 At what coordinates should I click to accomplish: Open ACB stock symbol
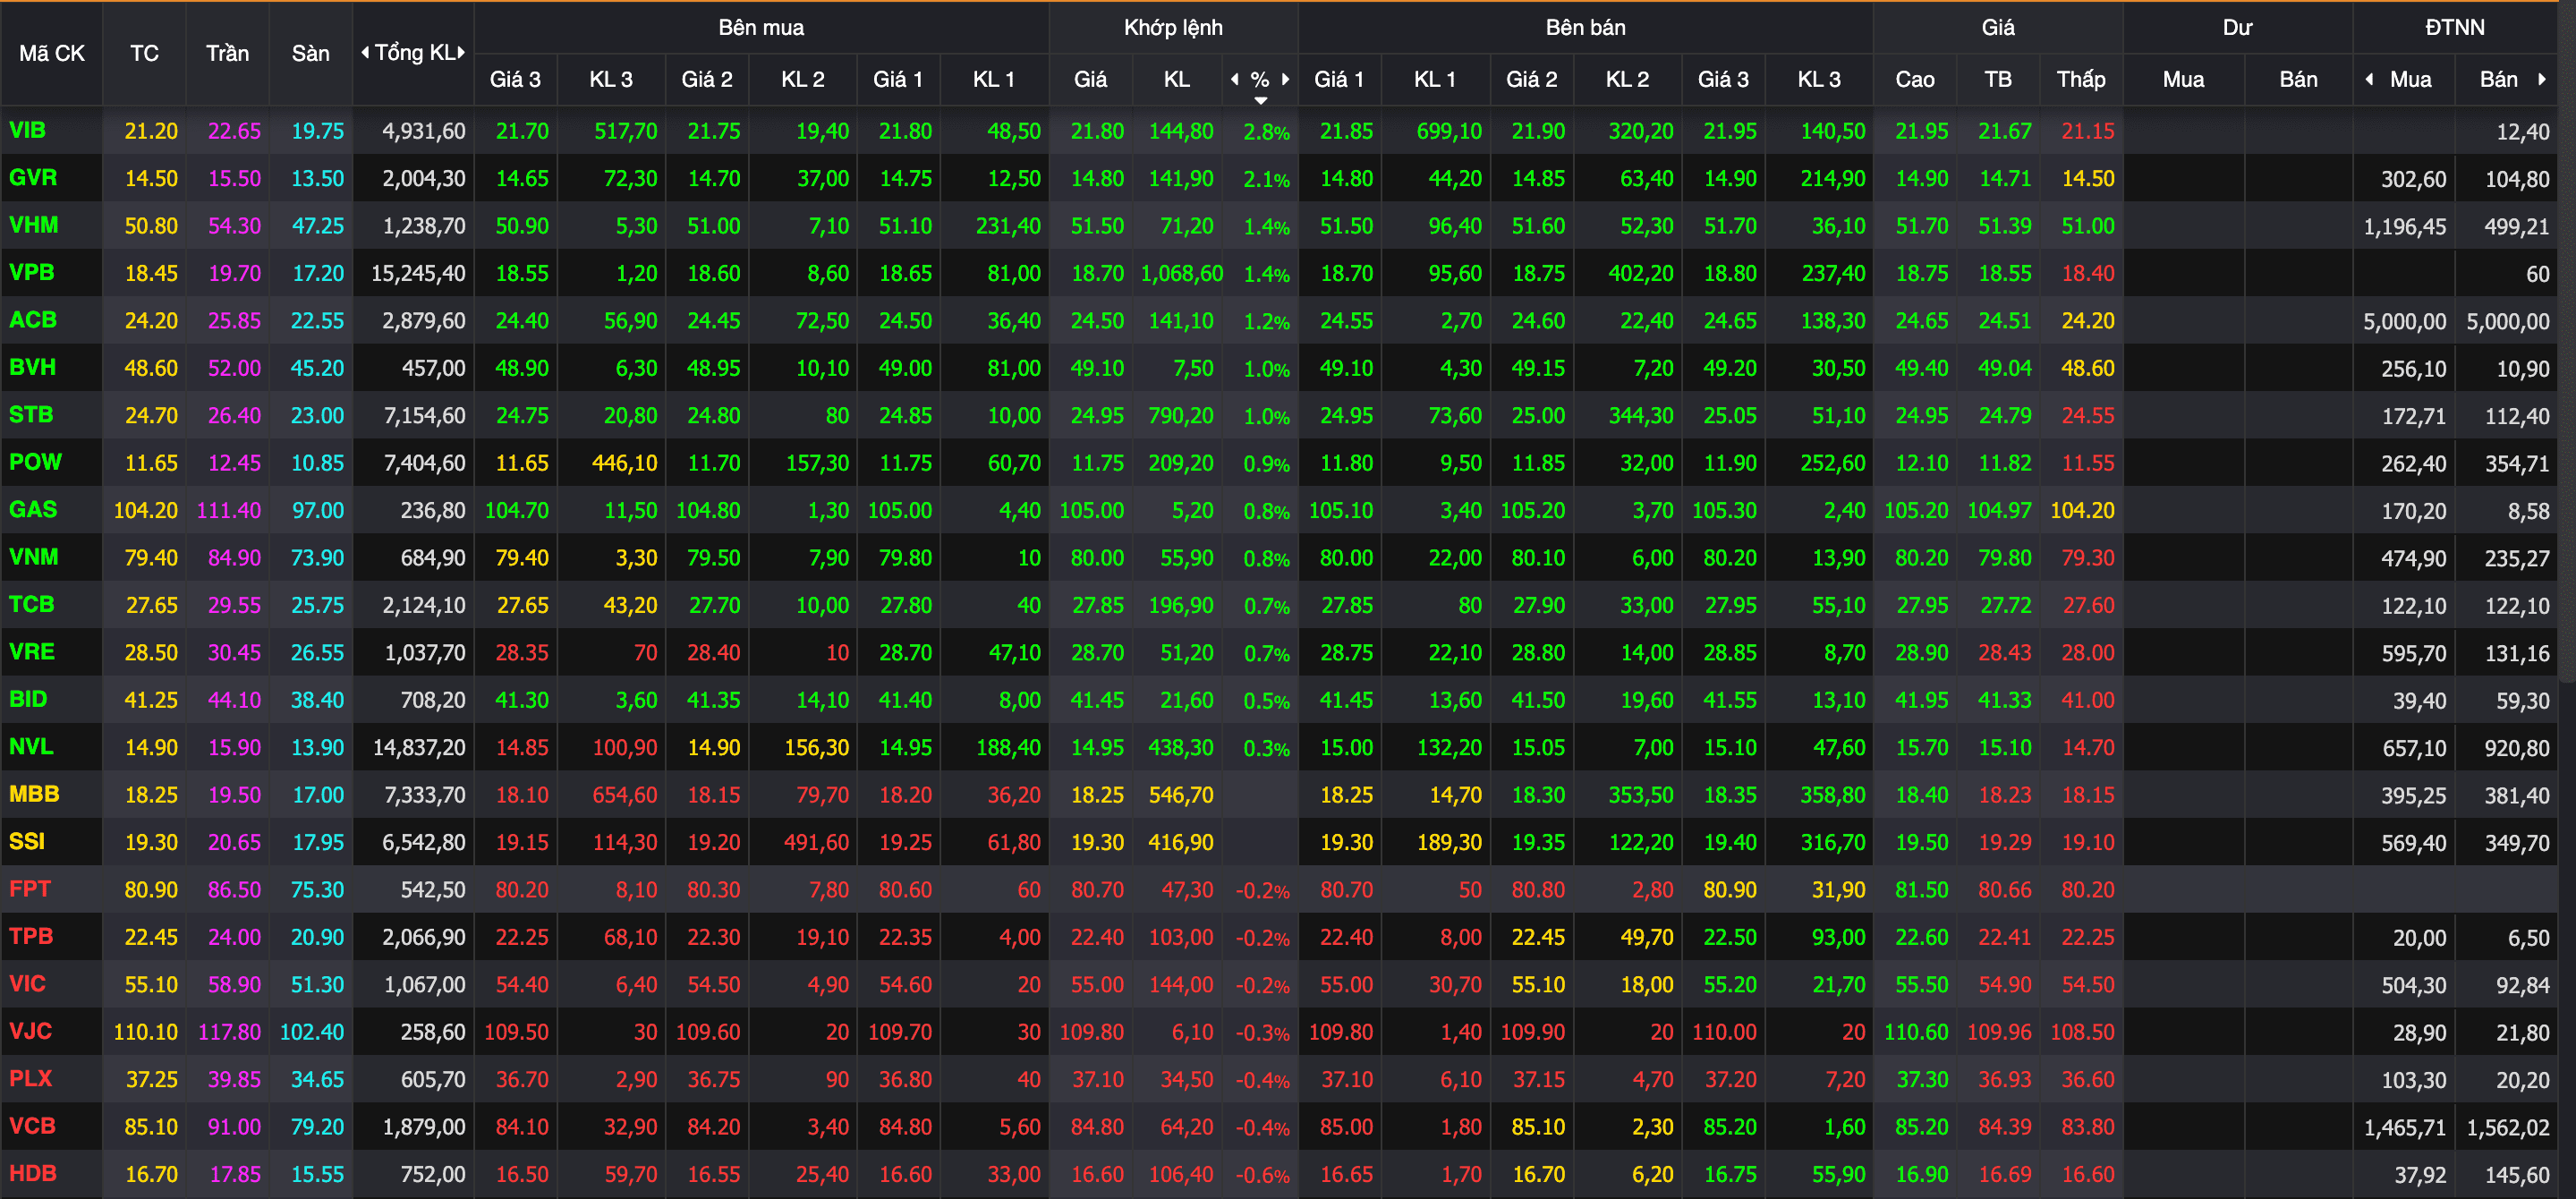33,320
